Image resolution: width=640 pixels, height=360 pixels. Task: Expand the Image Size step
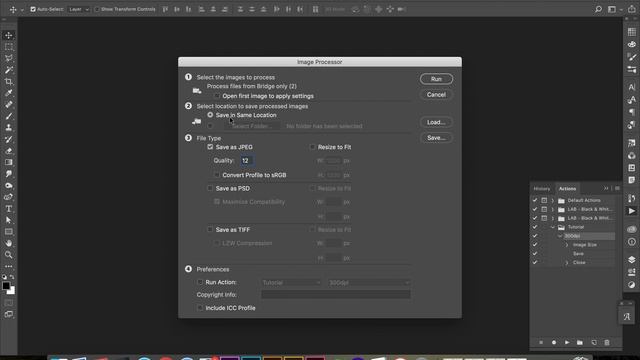pyautogui.click(x=567, y=245)
